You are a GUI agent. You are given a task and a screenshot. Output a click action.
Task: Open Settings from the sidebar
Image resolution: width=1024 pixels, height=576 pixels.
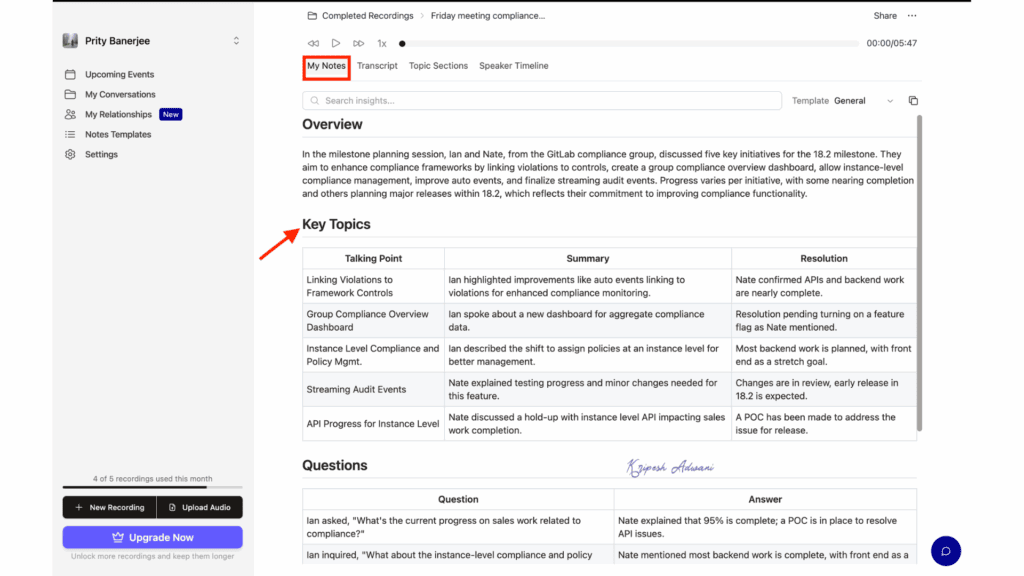(101, 154)
